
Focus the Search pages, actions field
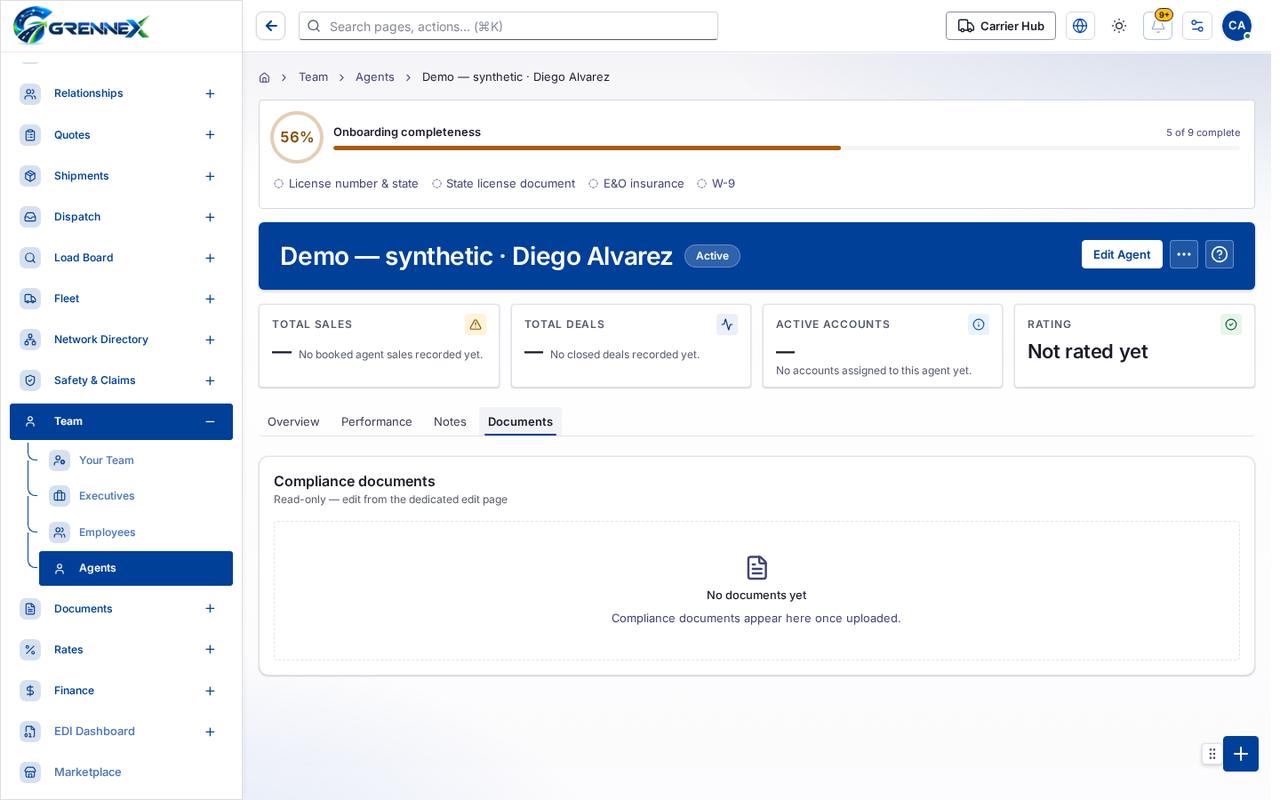coord(508,26)
